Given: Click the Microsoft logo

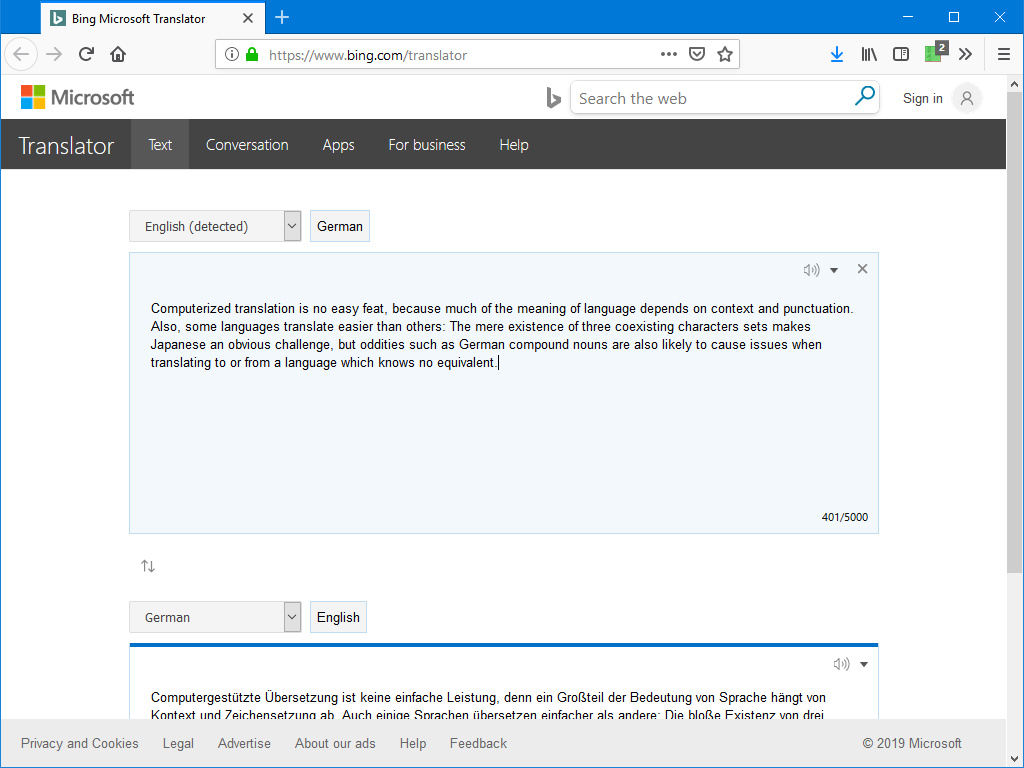Looking at the screenshot, I should pyautogui.click(x=78, y=97).
